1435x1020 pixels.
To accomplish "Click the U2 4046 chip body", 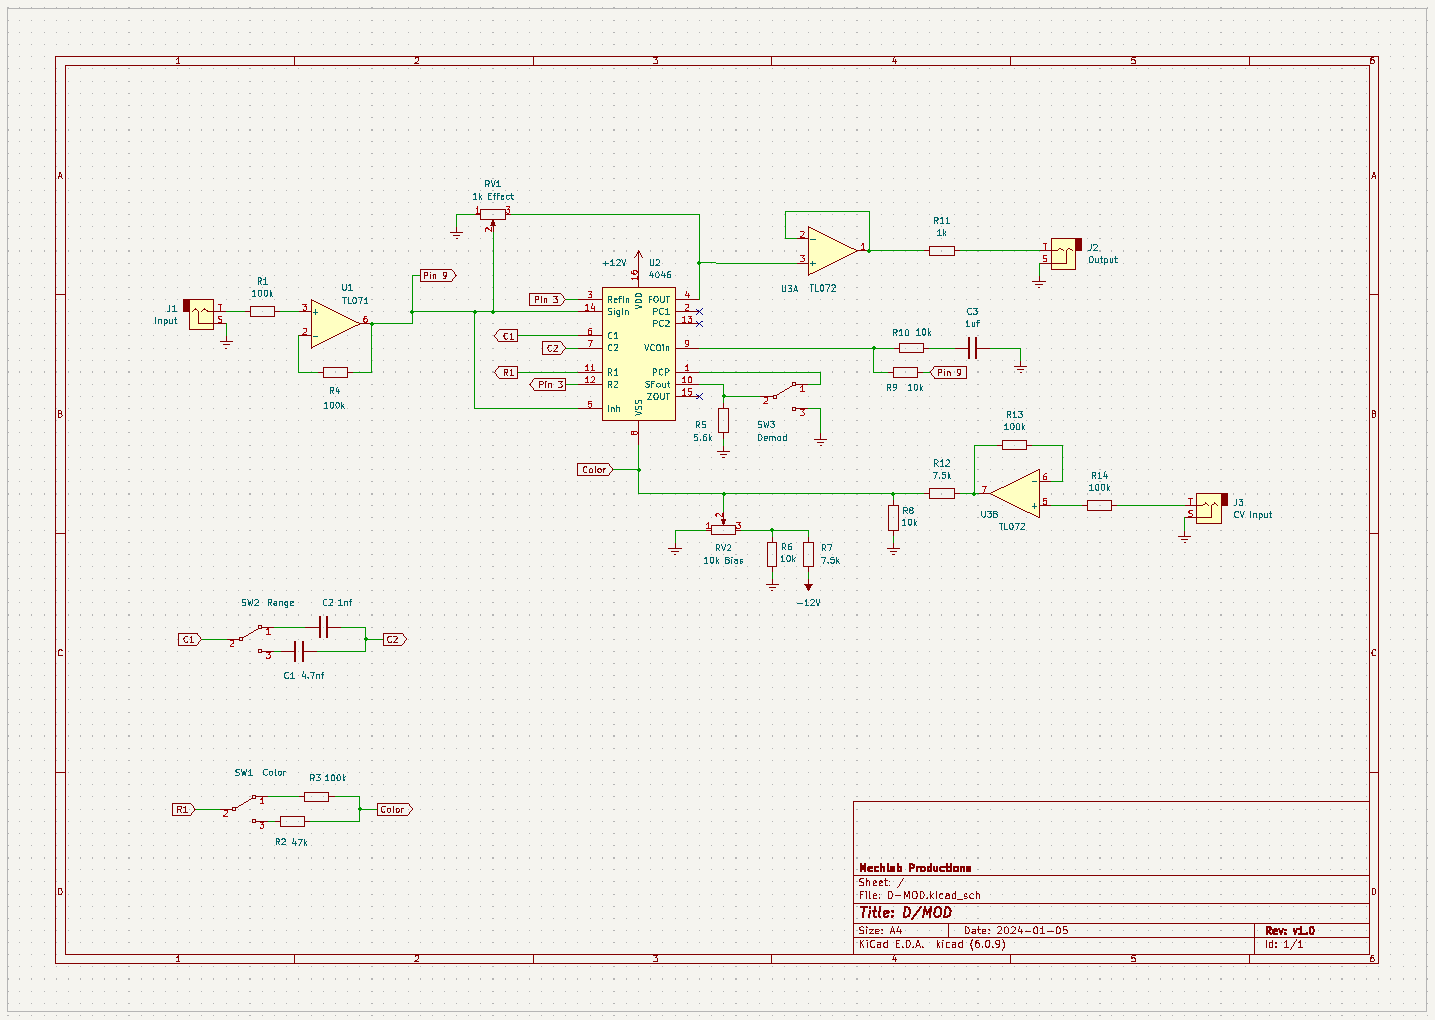I will point(638,354).
